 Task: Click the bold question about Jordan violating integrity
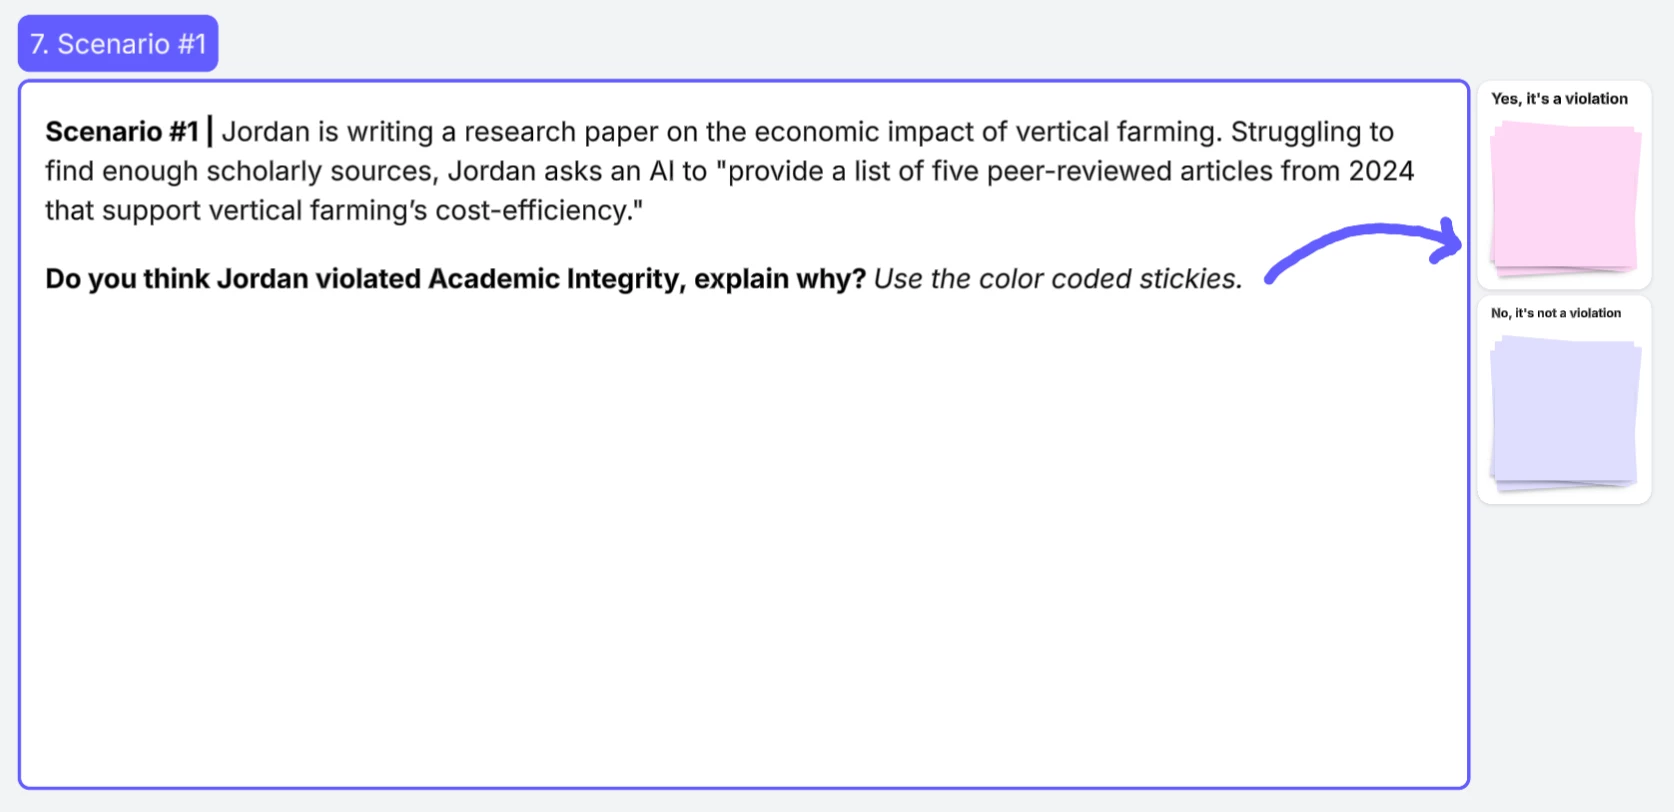tap(455, 279)
